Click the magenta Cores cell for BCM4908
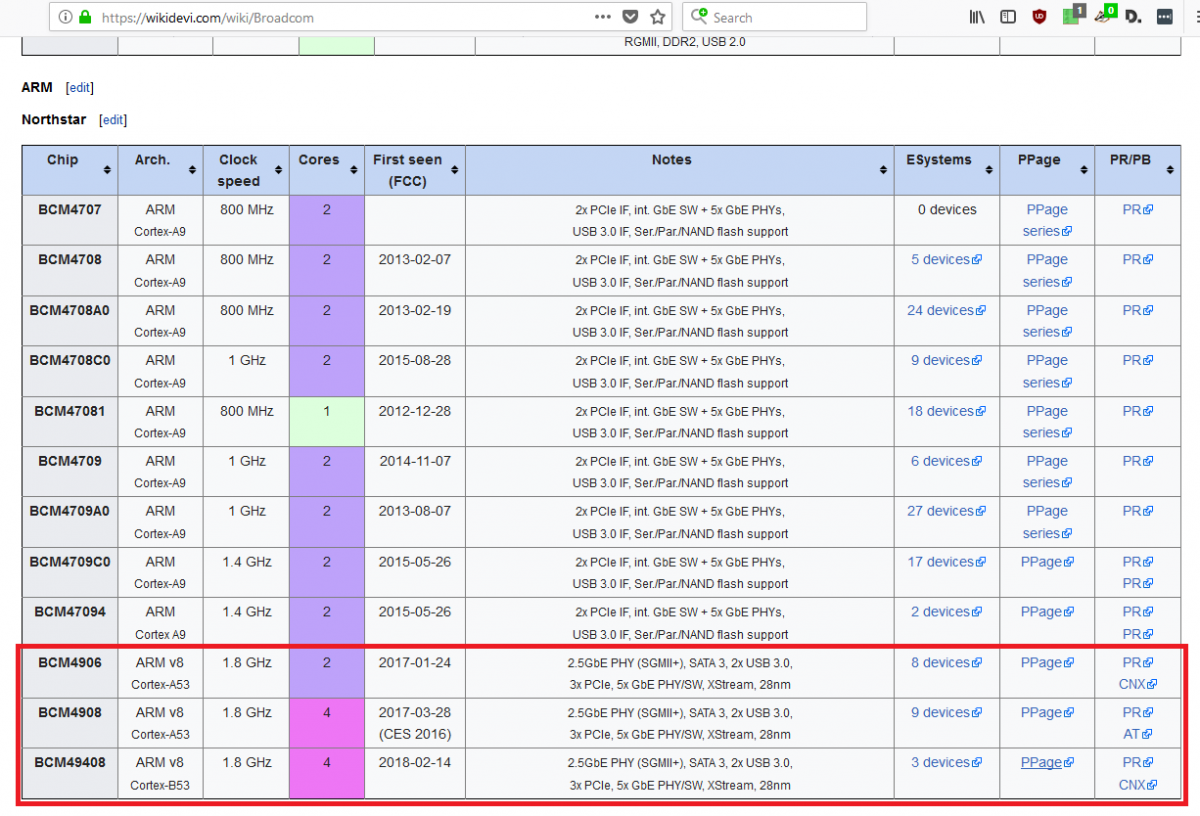Image resolution: width=1200 pixels, height=816 pixels. click(327, 723)
